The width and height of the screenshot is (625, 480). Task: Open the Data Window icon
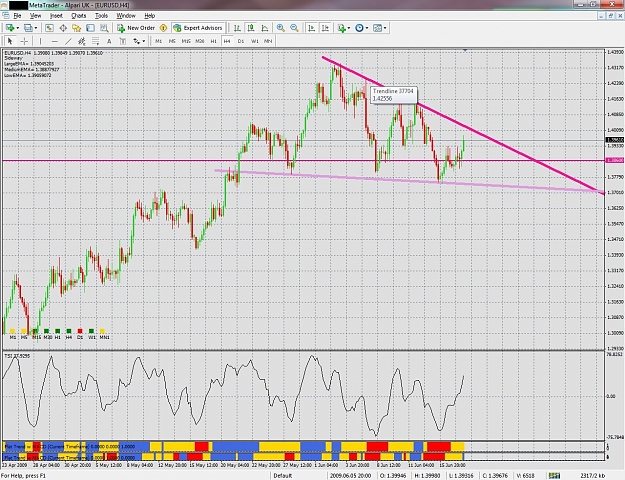63,28
